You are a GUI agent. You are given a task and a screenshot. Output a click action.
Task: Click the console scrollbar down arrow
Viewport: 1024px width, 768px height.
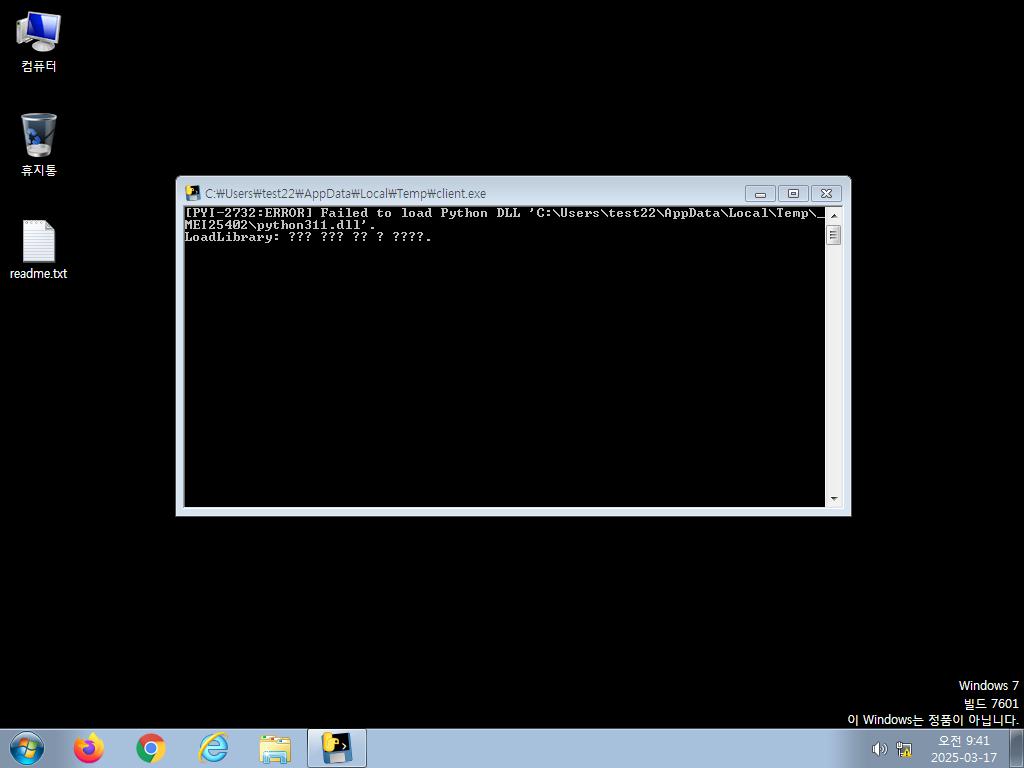coord(833,499)
